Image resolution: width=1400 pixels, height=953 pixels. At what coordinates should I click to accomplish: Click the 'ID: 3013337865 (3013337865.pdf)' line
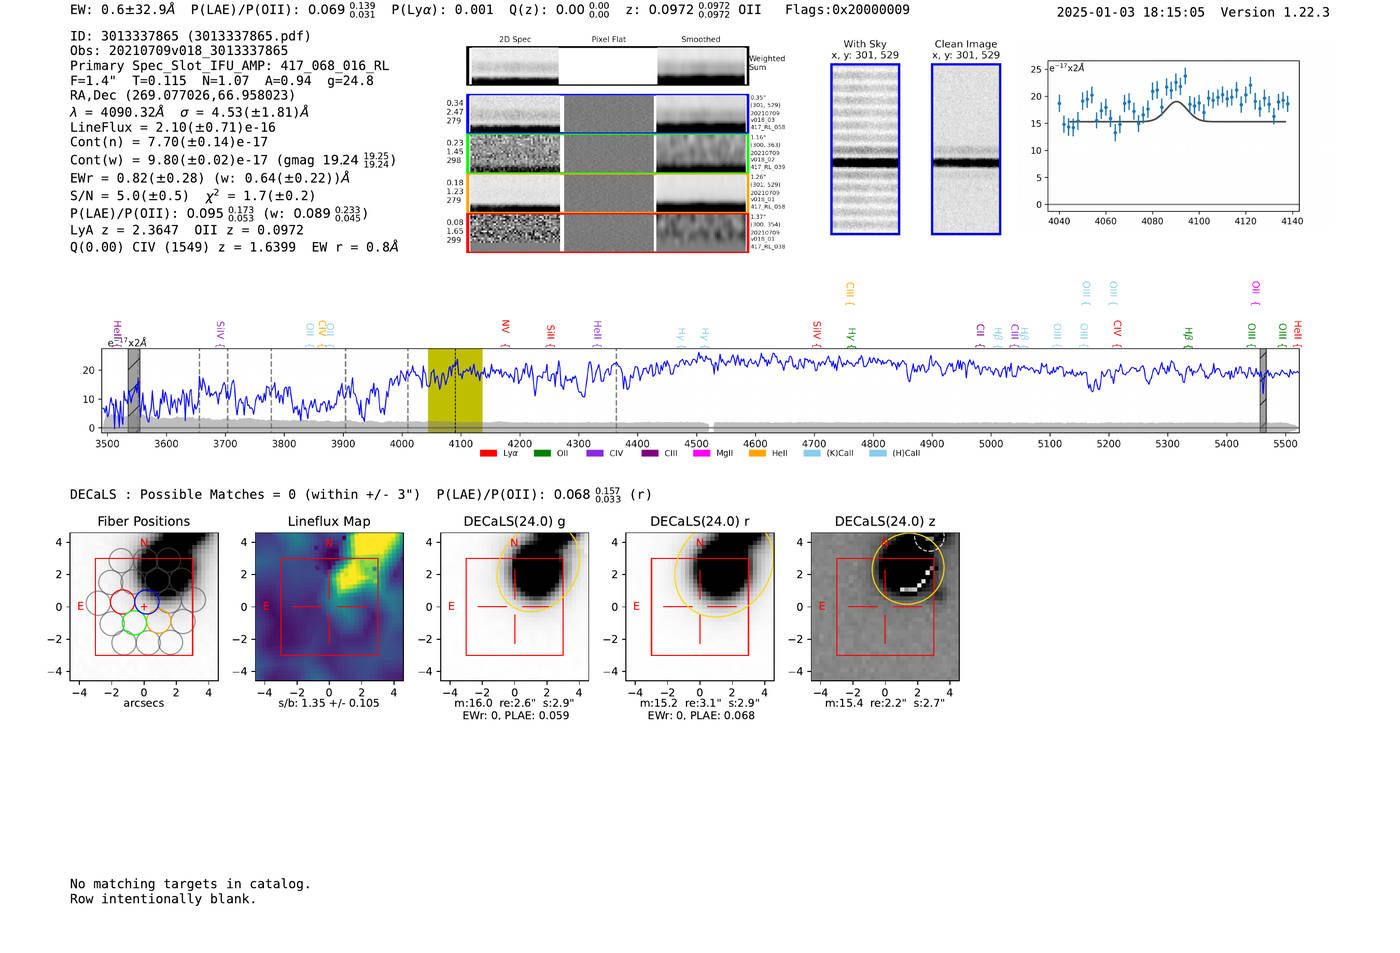coord(190,36)
